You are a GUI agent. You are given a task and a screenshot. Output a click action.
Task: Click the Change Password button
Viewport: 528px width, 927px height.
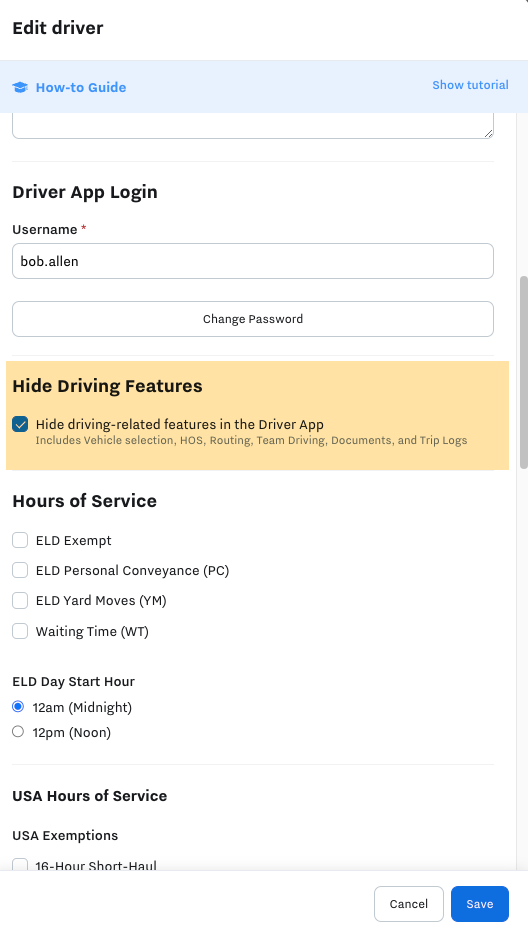coord(253,319)
